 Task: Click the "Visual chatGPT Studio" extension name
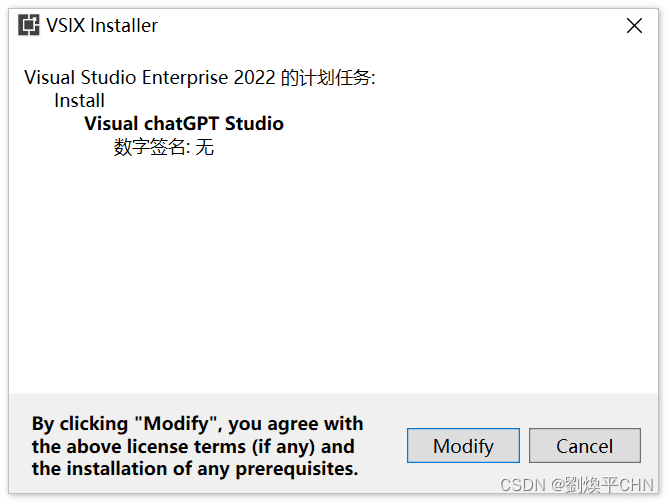pos(184,124)
